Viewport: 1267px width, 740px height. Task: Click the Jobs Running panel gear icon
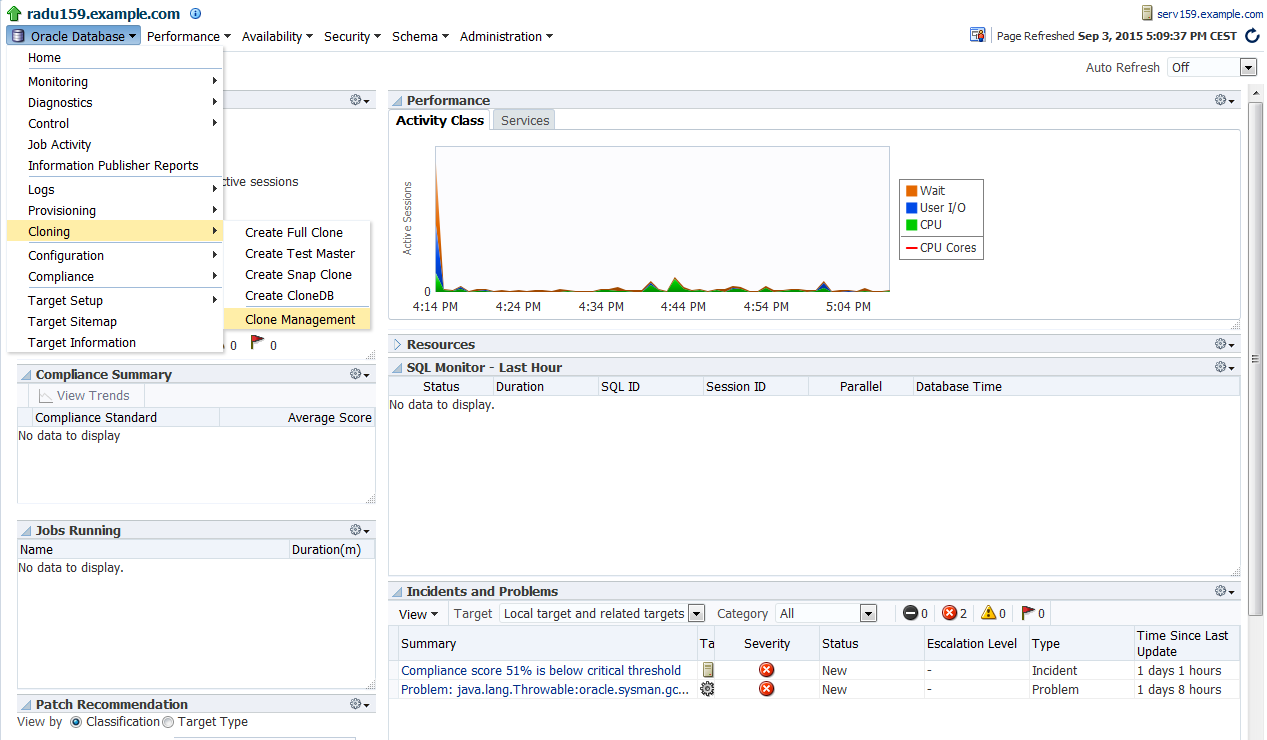coord(359,530)
